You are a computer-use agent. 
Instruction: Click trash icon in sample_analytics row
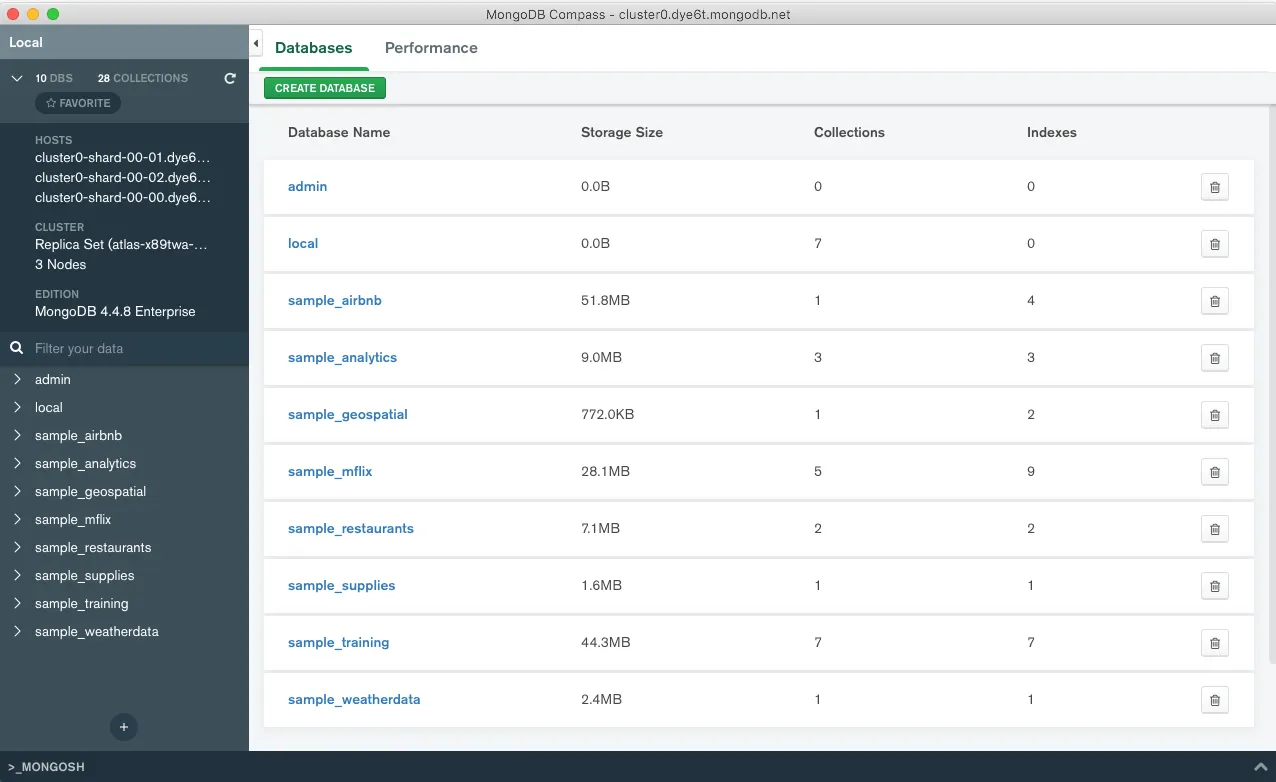[x=1214, y=358]
